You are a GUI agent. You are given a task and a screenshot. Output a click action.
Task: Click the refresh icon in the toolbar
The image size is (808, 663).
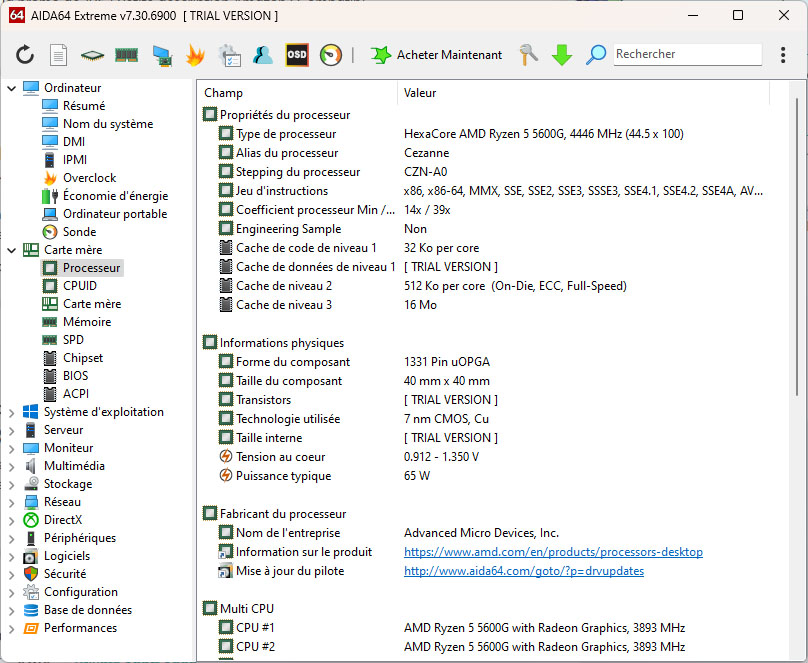[25, 55]
